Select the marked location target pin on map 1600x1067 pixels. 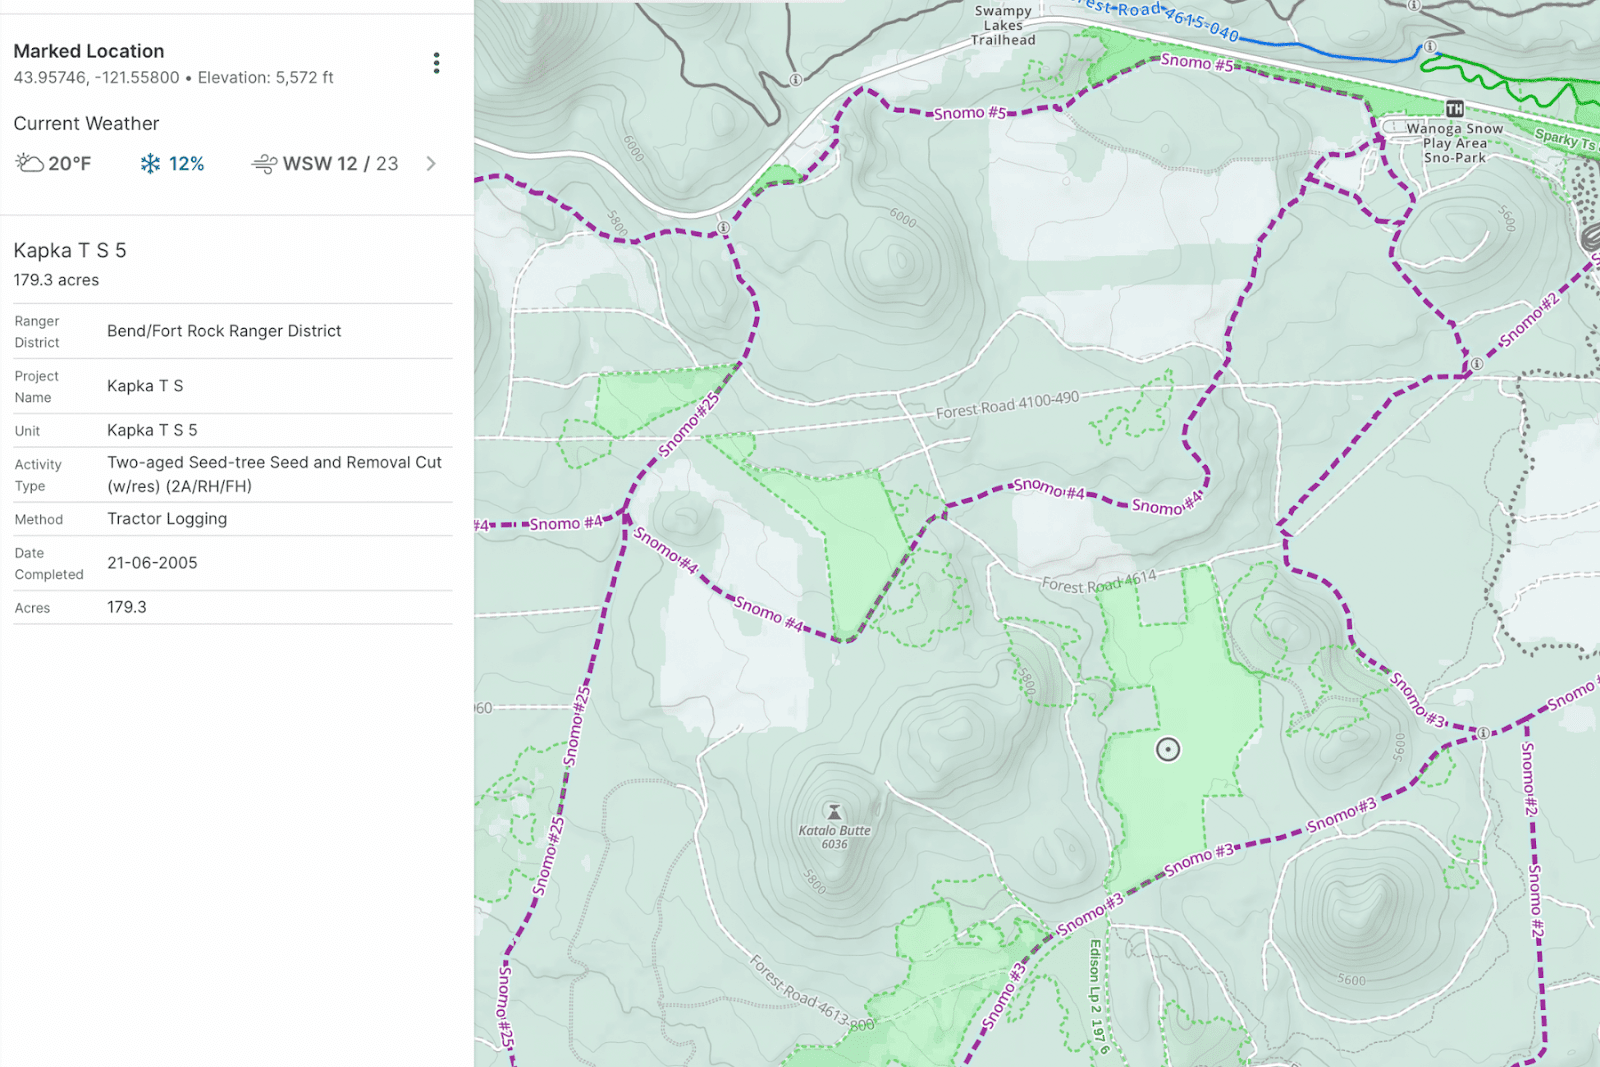tap(1168, 749)
